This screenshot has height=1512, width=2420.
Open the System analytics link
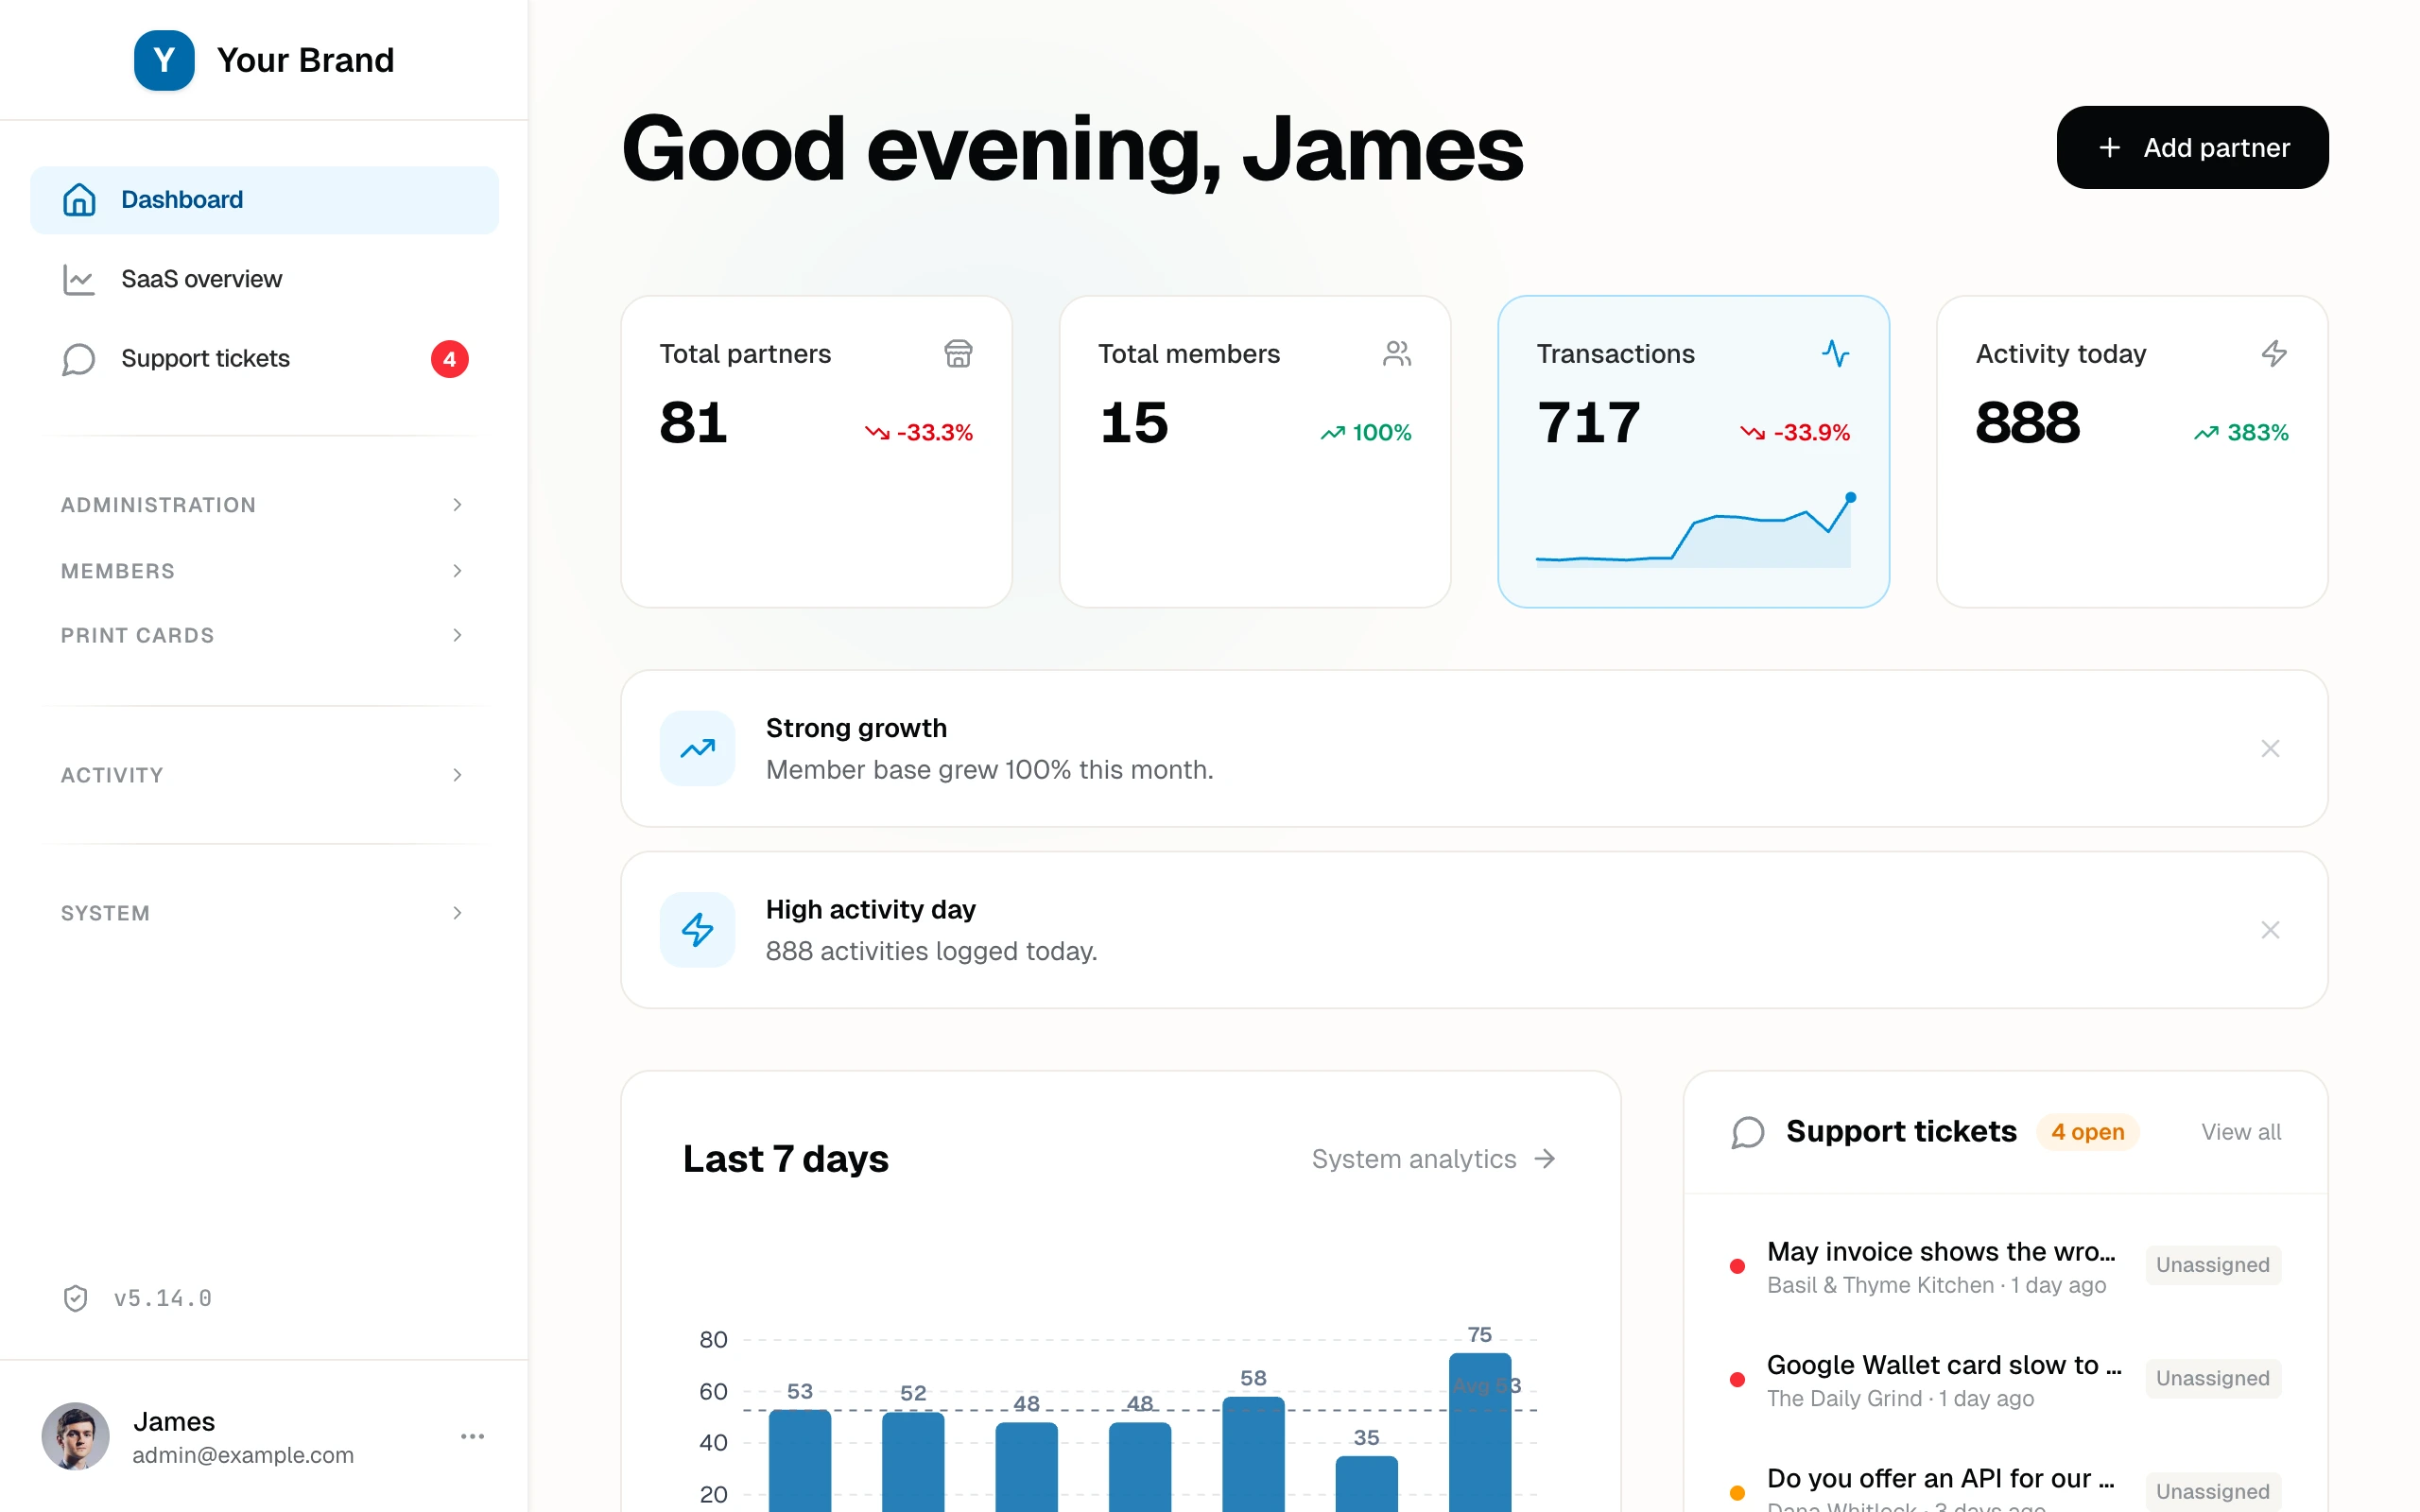tap(1434, 1158)
